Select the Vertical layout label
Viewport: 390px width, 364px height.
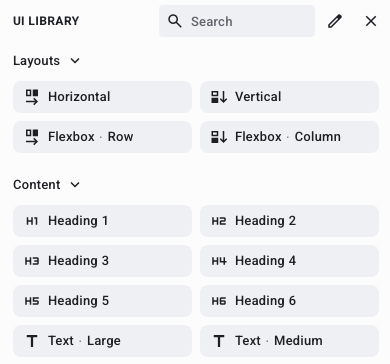point(258,97)
